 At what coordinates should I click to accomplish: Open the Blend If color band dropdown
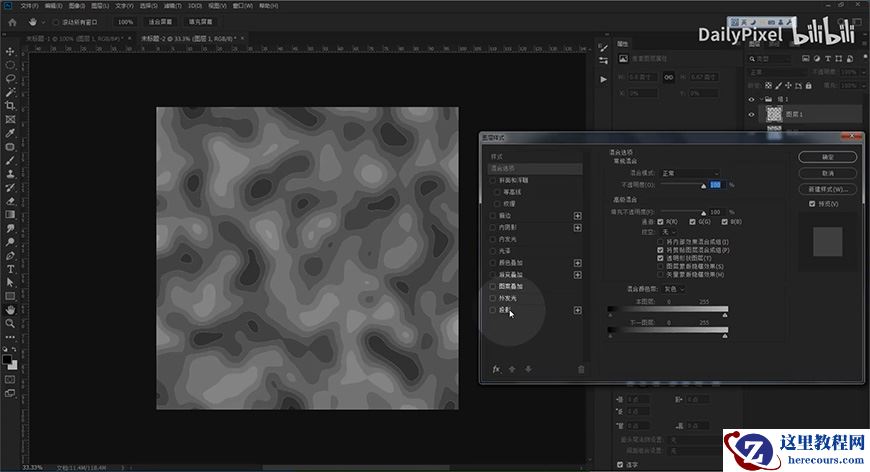(x=674, y=289)
